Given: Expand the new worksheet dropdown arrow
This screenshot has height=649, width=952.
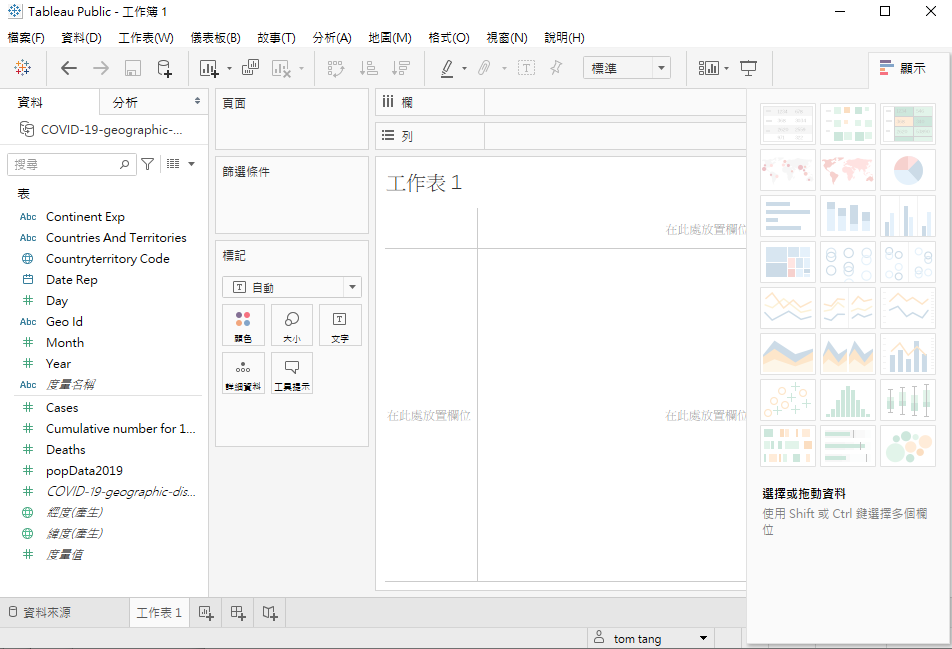Looking at the screenshot, I should pyautogui.click(x=229, y=69).
